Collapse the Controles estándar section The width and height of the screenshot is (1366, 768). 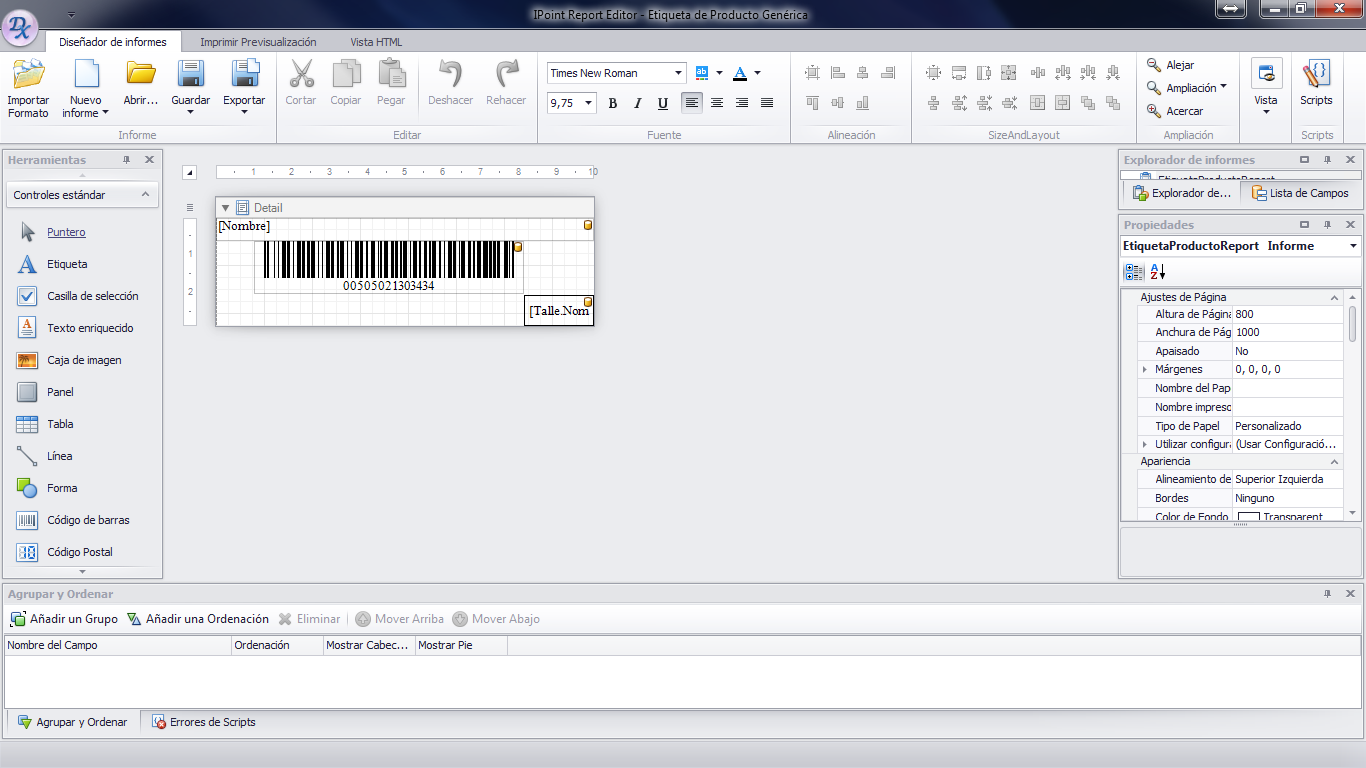coord(145,195)
